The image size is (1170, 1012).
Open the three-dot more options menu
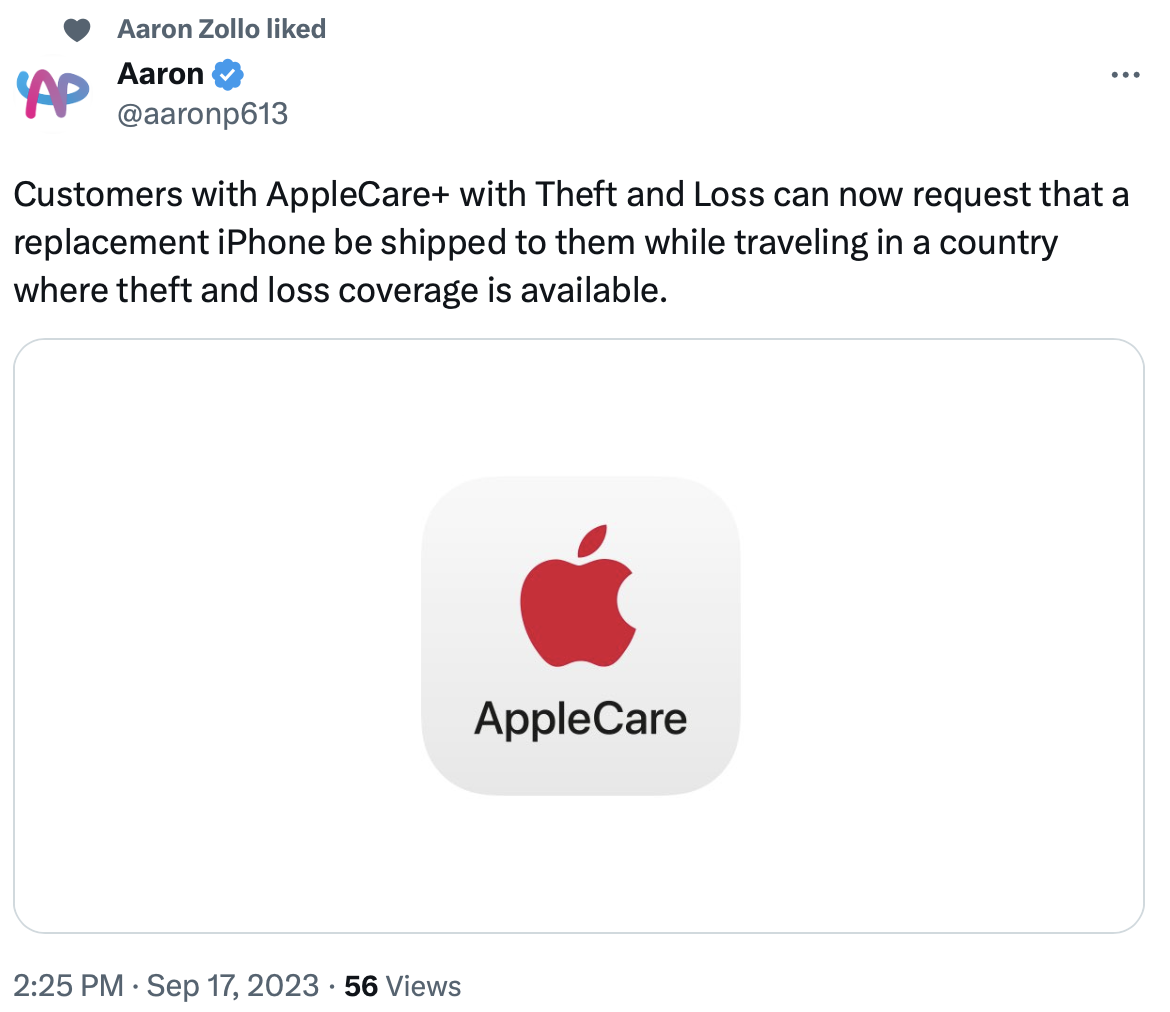click(1126, 75)
